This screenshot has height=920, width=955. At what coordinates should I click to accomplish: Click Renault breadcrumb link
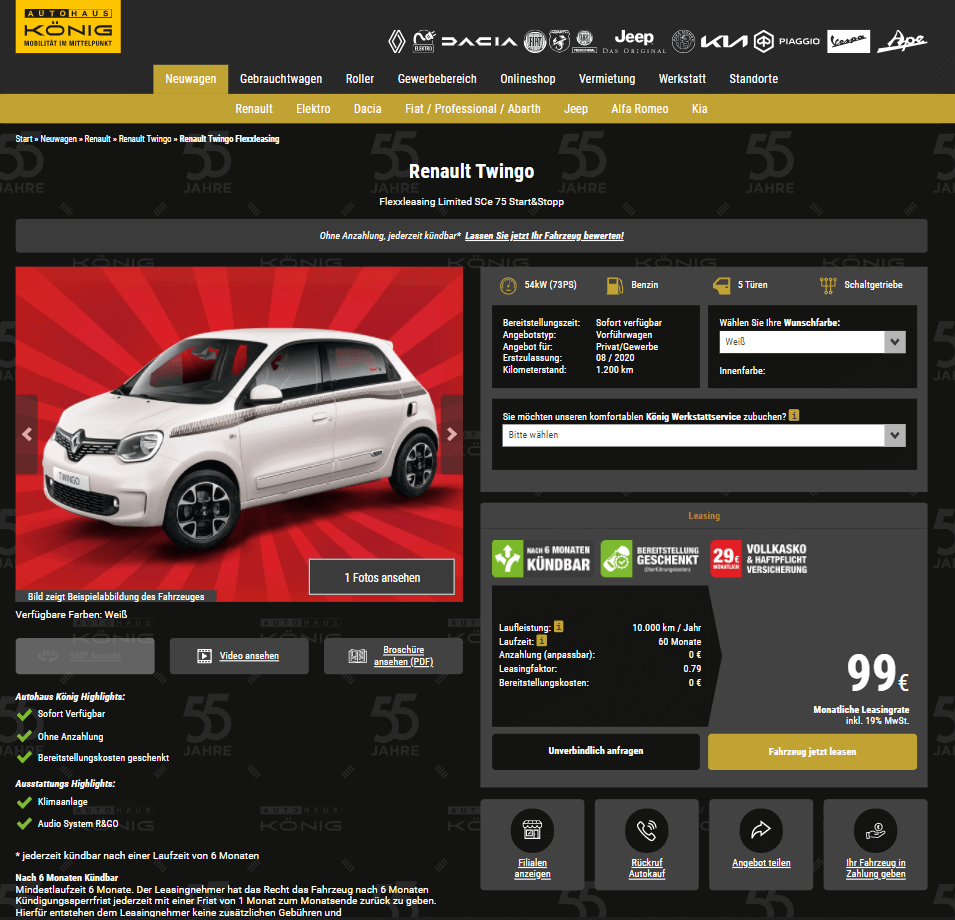97,139
